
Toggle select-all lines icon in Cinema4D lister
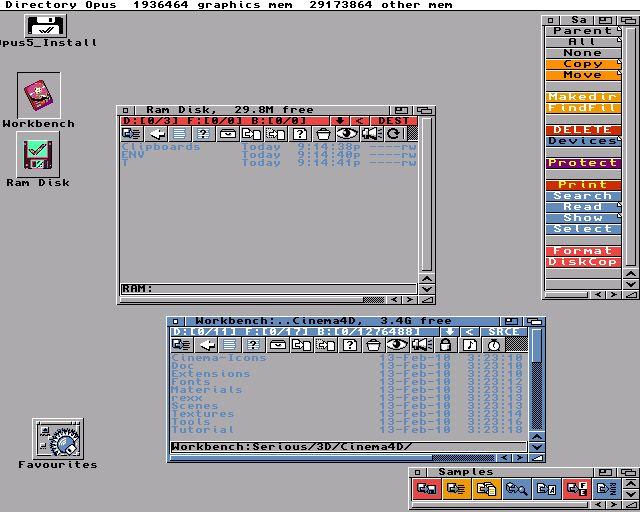(x=229, y=345)
